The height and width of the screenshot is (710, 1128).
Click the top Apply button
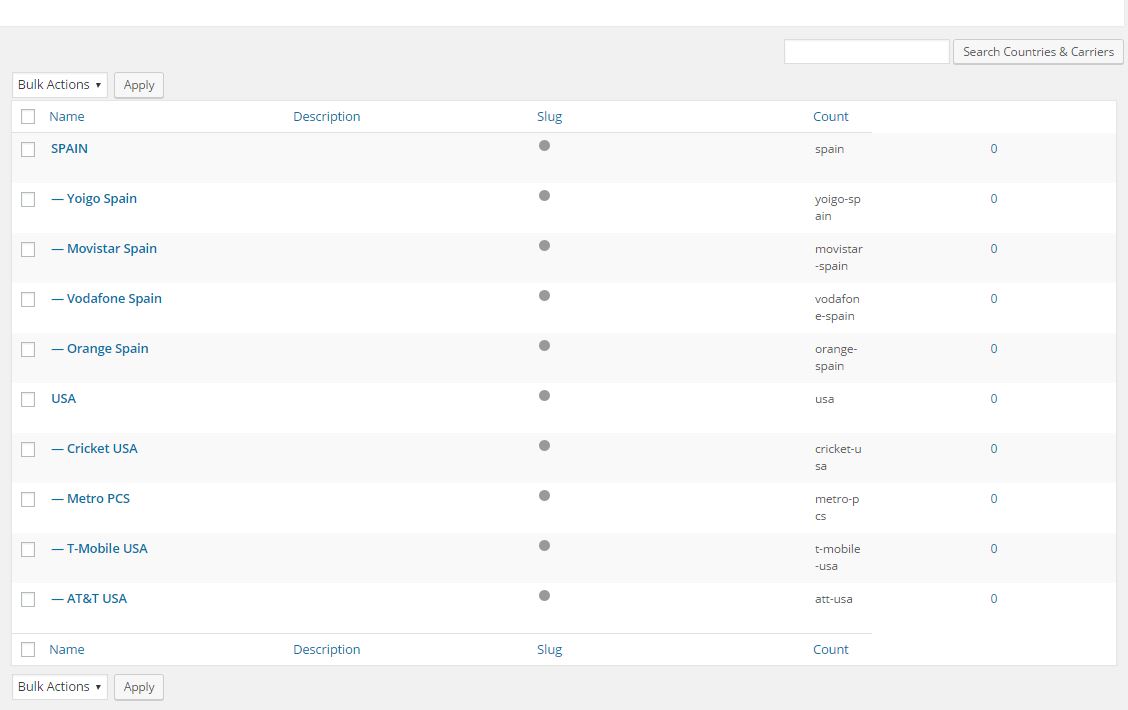(x=139, y=85)
